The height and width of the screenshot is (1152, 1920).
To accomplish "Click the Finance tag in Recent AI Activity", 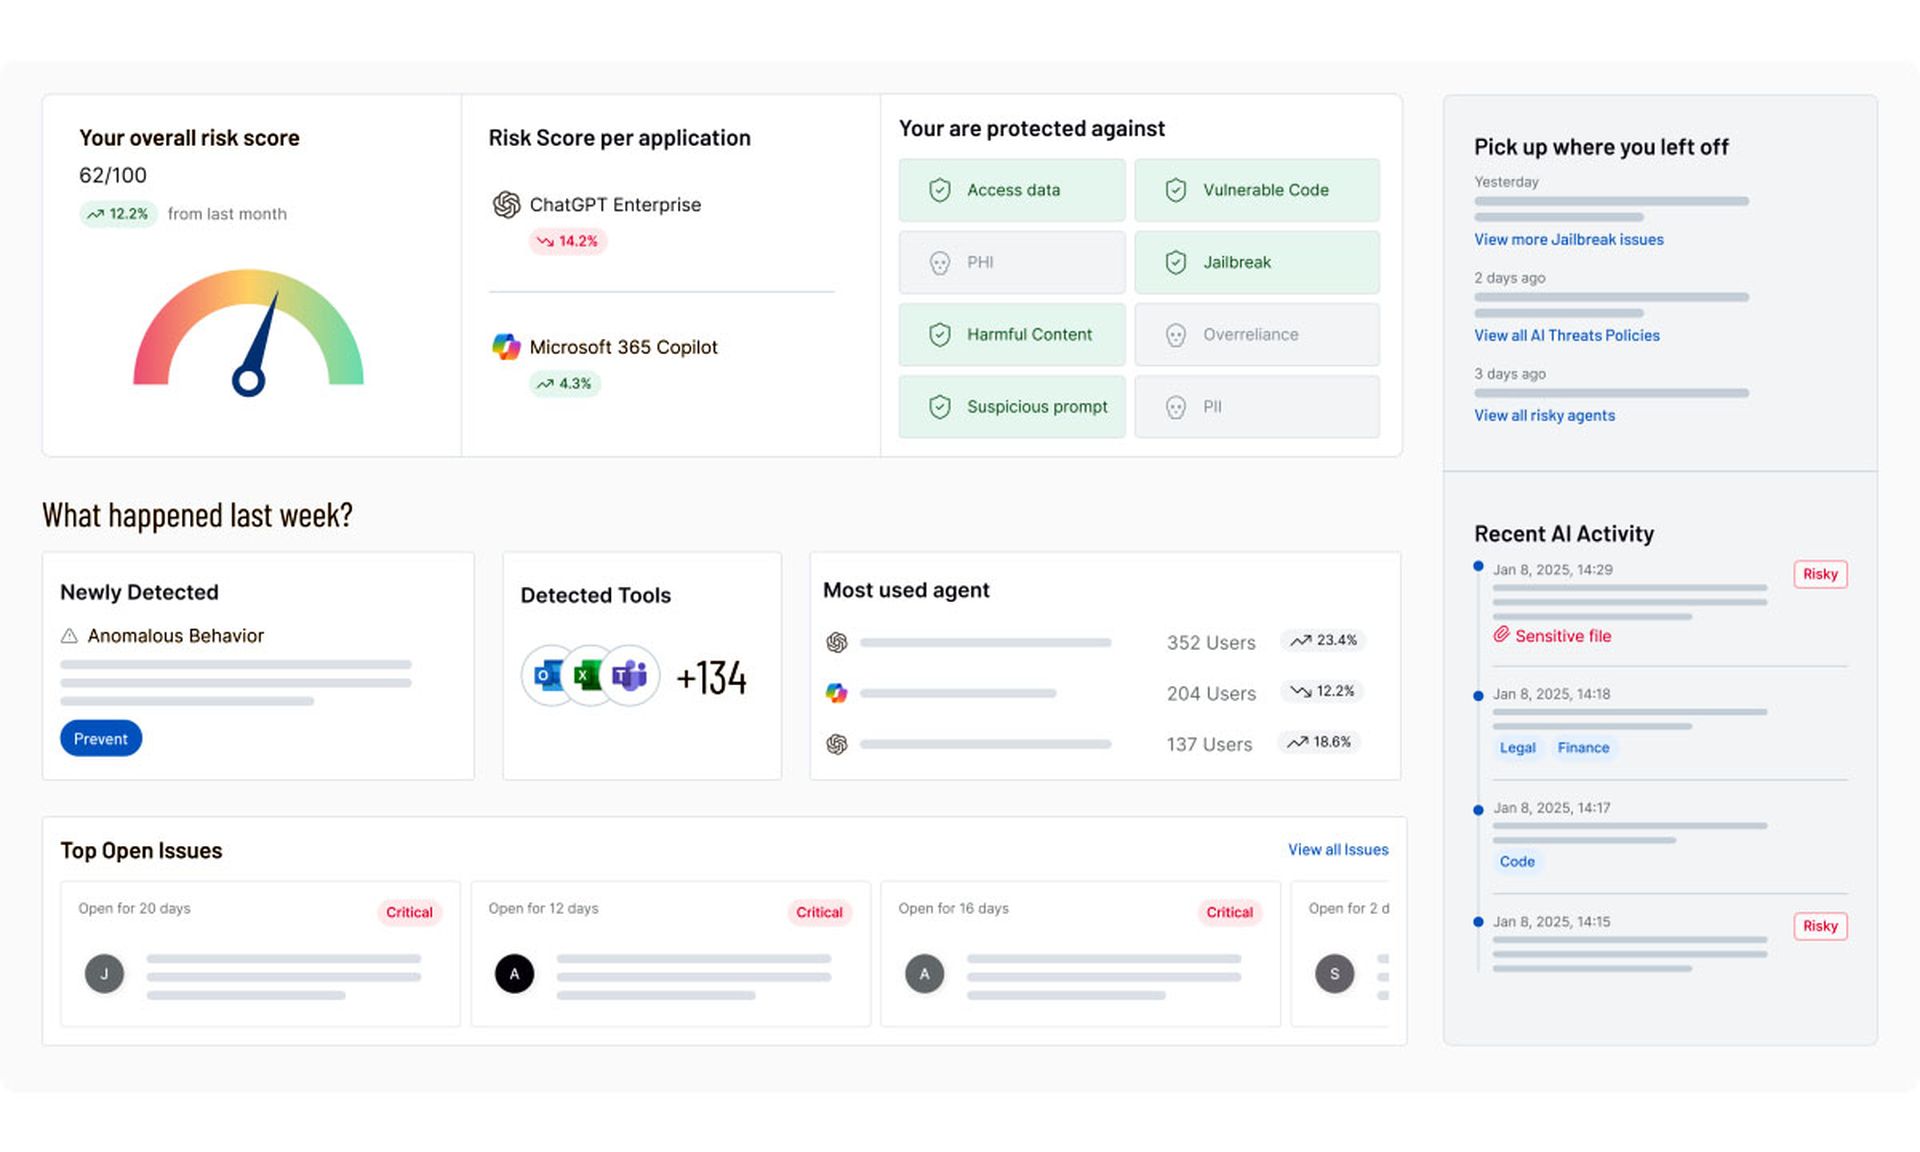I will pyautogui.click(x=1583, y=748).
